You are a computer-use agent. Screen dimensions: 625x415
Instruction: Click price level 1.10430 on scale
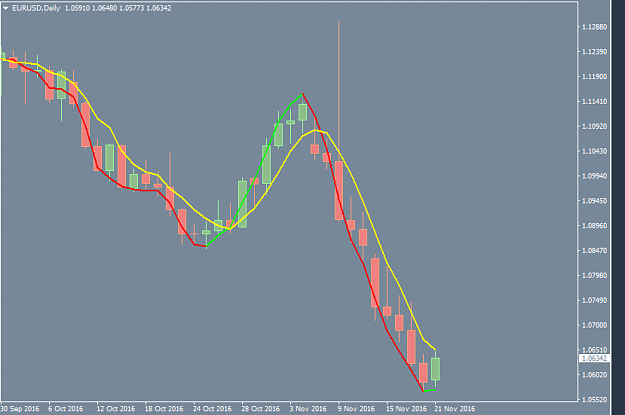(x=594, y=151)
